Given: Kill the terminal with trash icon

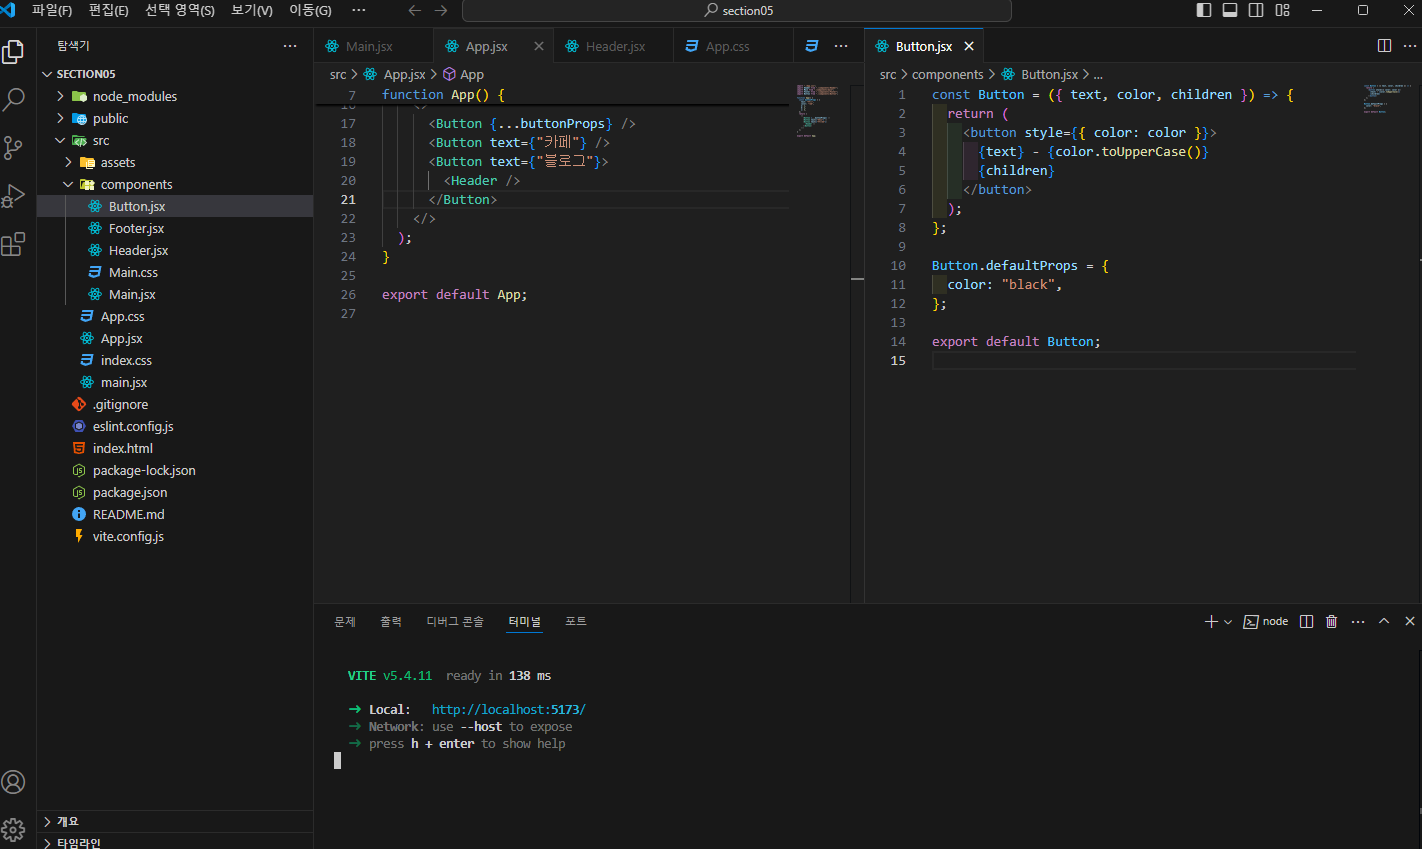Looking at the screenshot, I should coord(1332,621).
